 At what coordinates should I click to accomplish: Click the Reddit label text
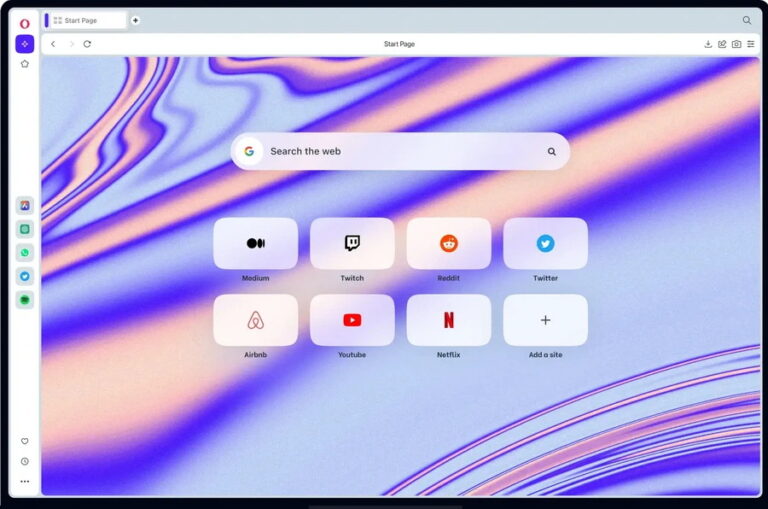(449, 278)
